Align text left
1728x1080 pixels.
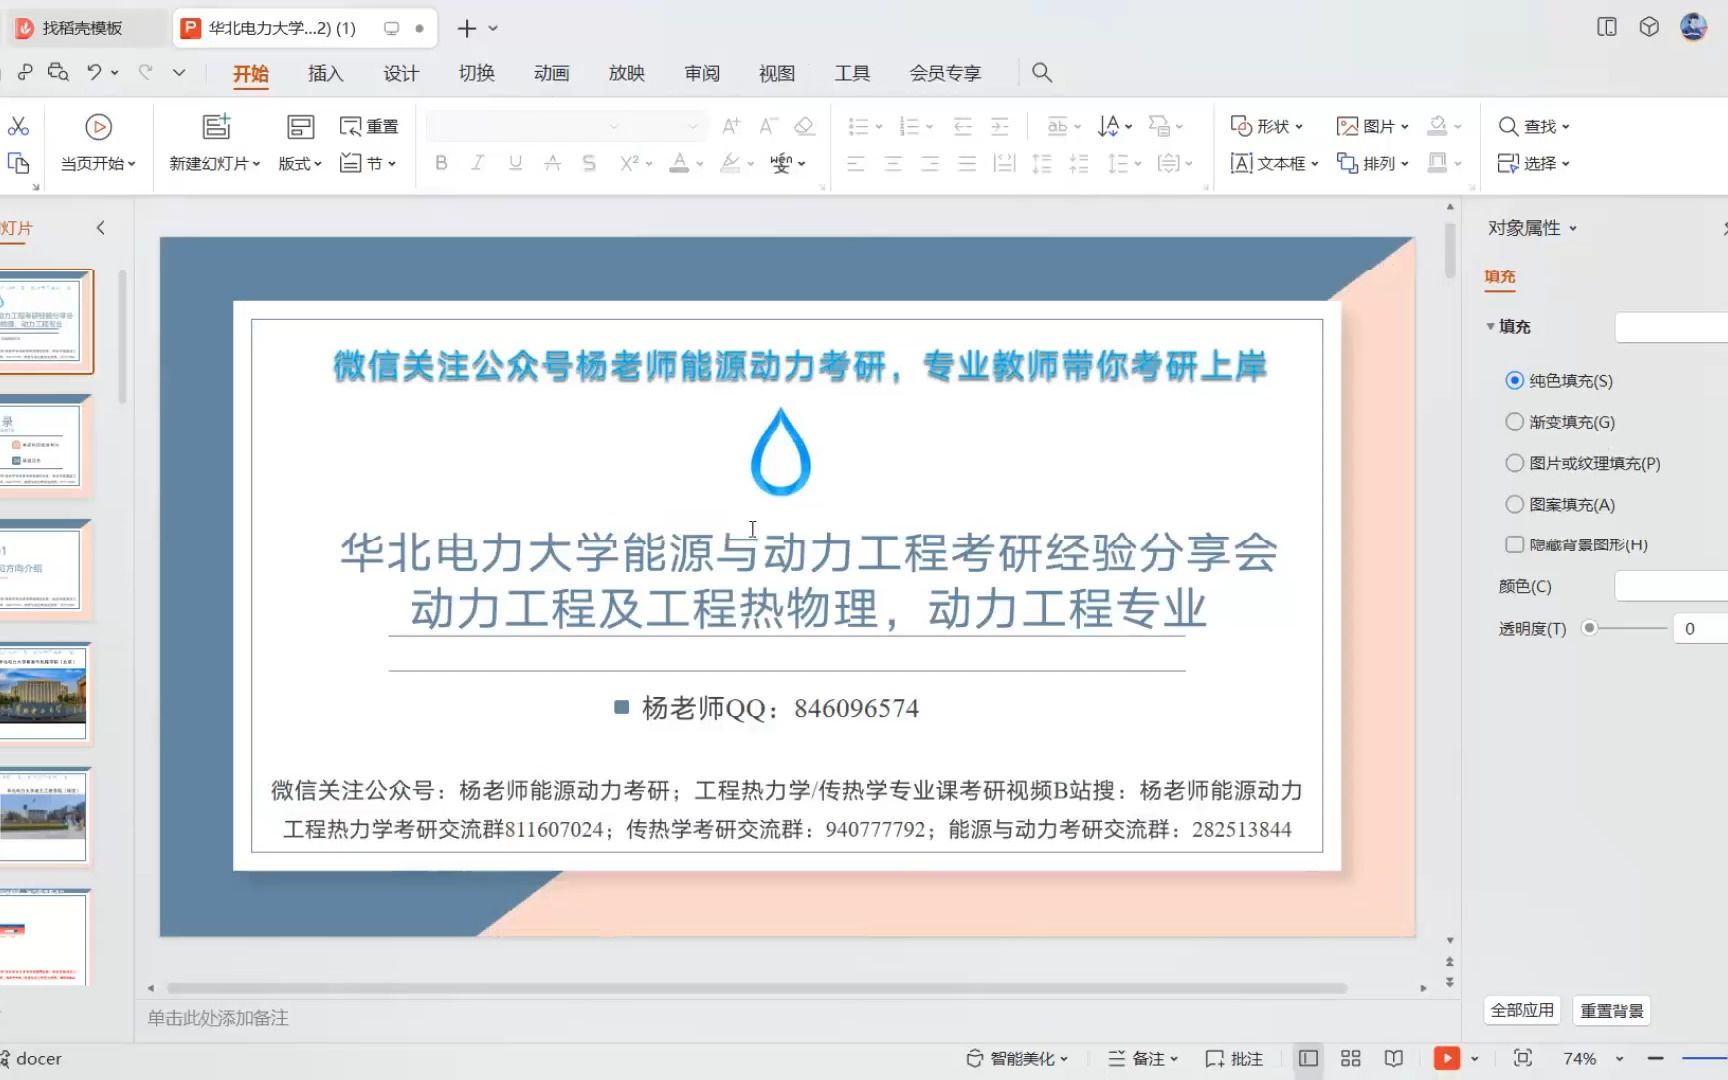click(856, 163)
